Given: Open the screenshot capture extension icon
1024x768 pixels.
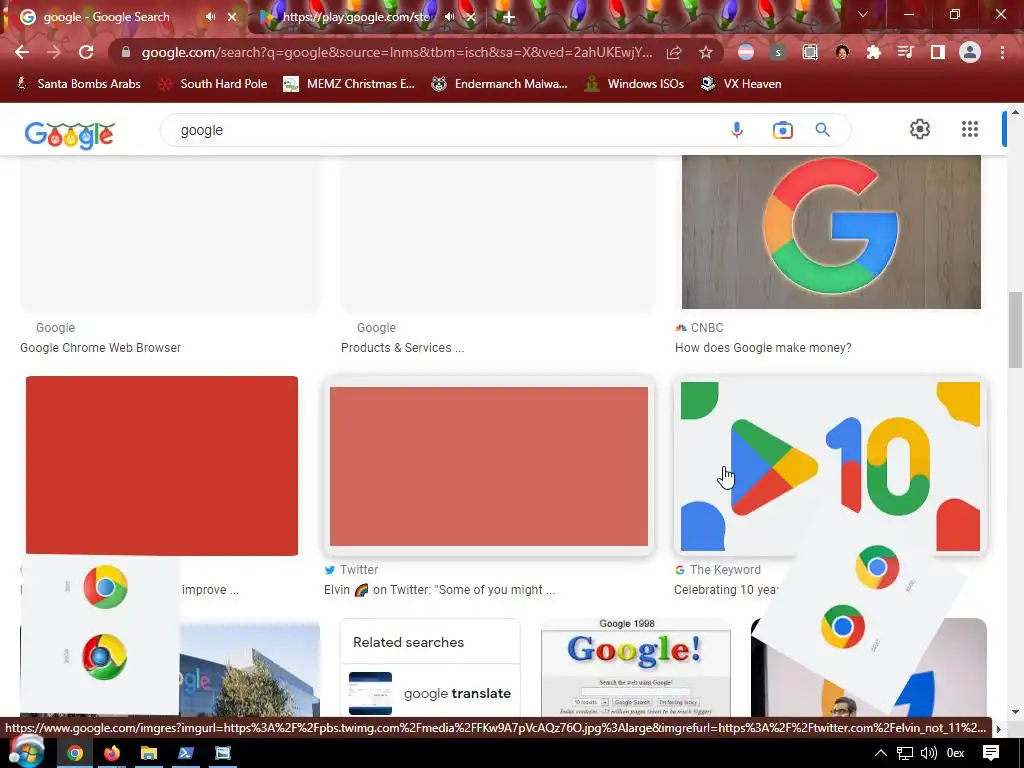Looking at the screenshot, I should coord(810,52).
